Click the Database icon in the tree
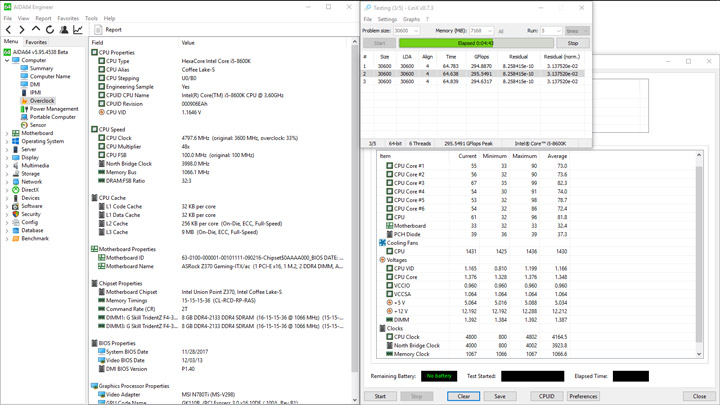 (16, 230)
